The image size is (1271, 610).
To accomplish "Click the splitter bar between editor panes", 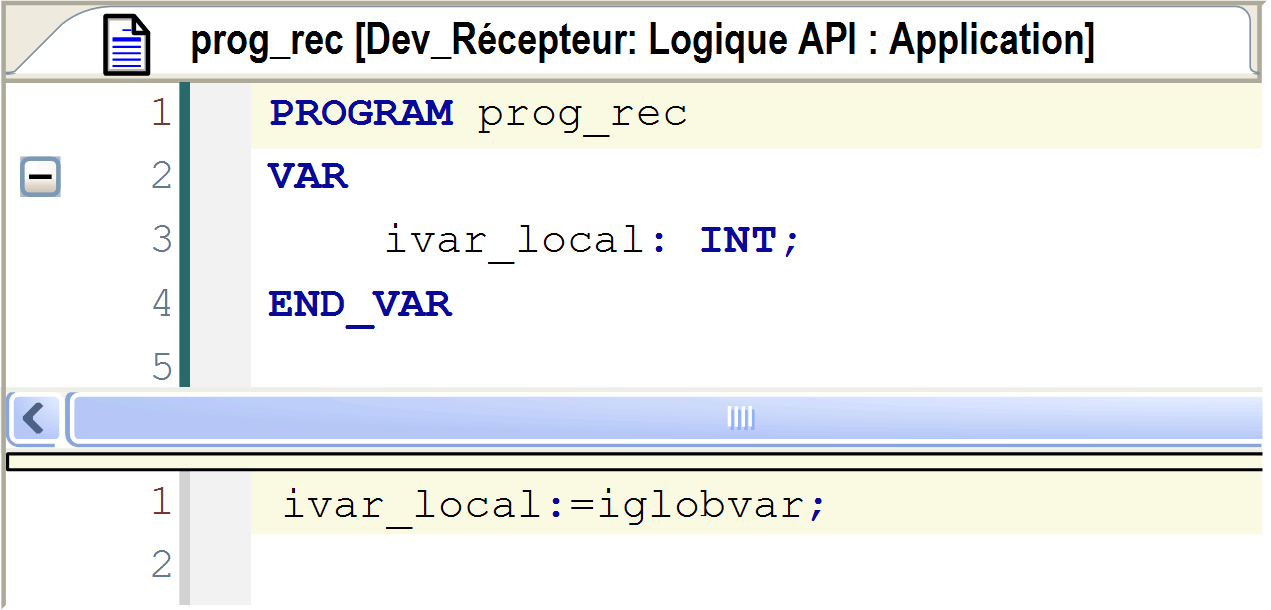I will (635, 461).
